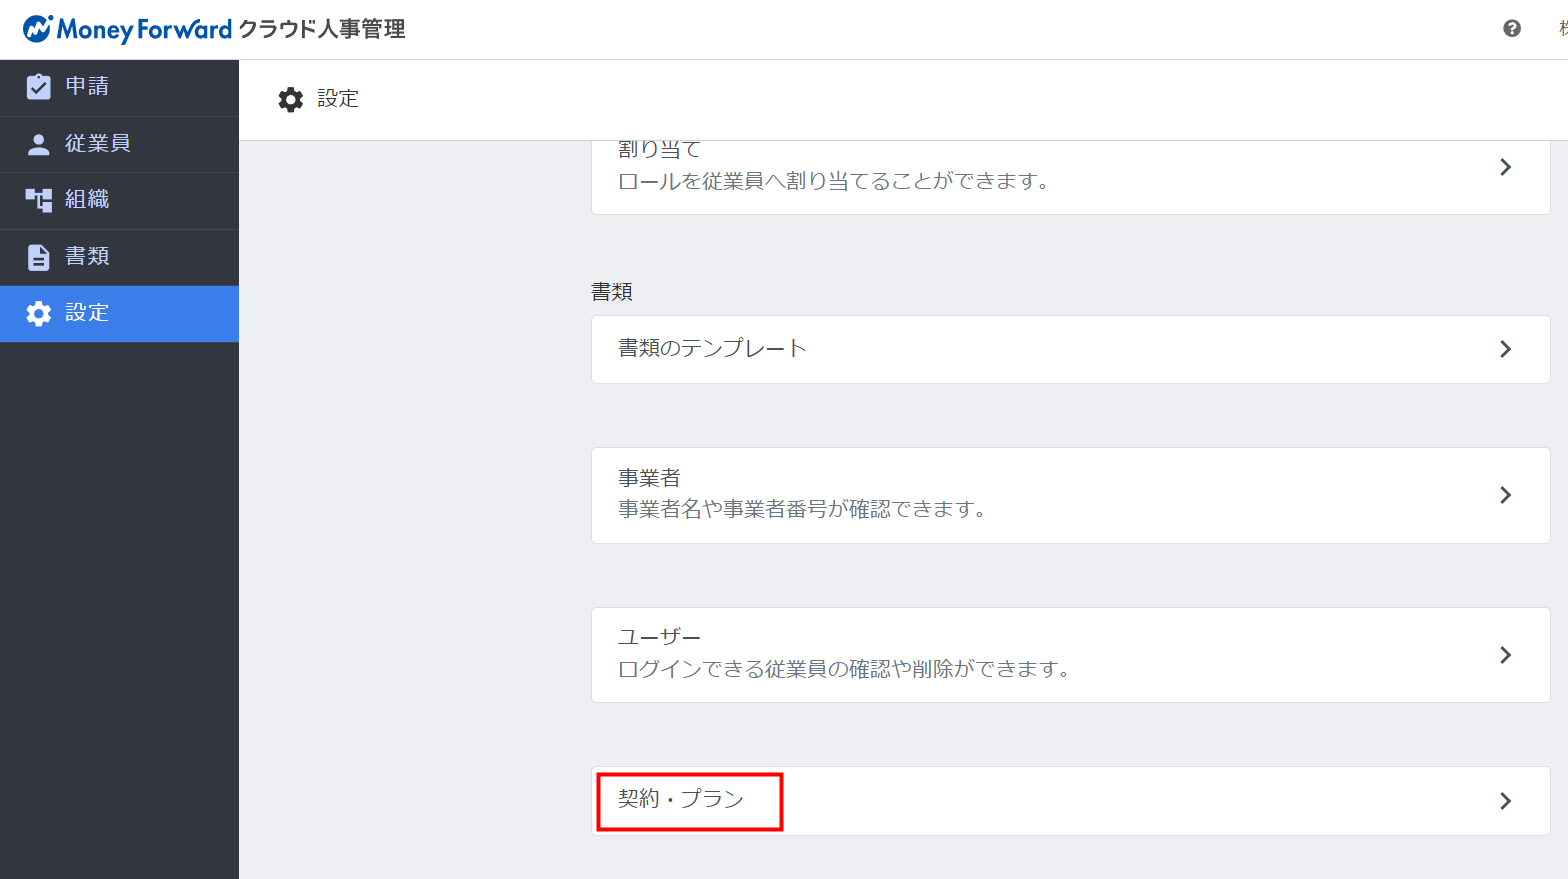1568x879 pixels.
Task: Open the 申請 menu item
Action: pos(119,88)
